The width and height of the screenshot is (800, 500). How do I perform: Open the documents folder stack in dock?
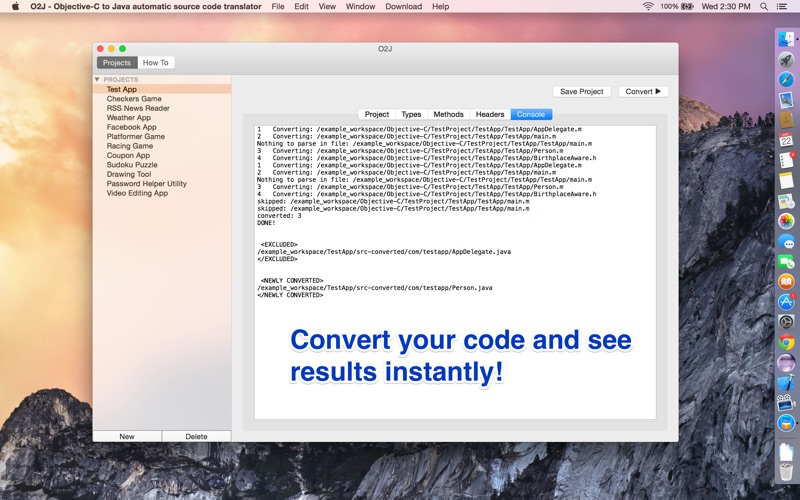tap(786, 452)
